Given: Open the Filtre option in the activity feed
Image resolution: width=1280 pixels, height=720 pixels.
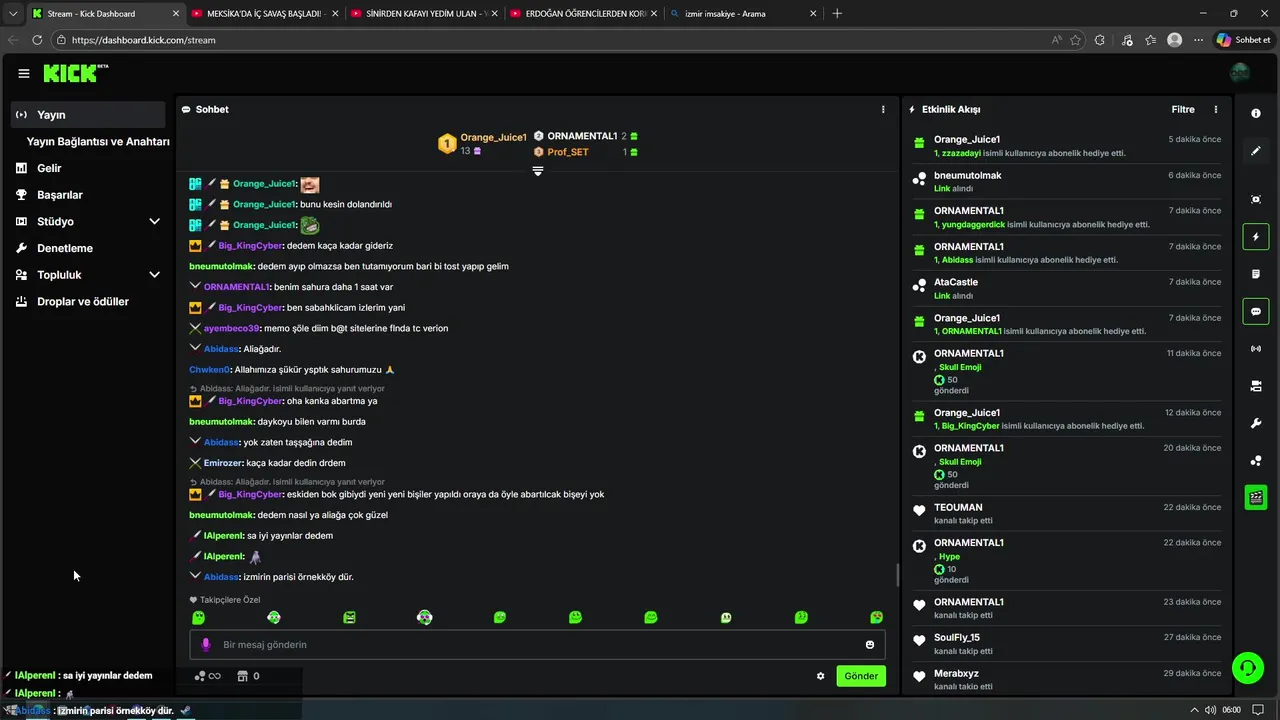Looking at the screenshot, I should point(1183,109).
